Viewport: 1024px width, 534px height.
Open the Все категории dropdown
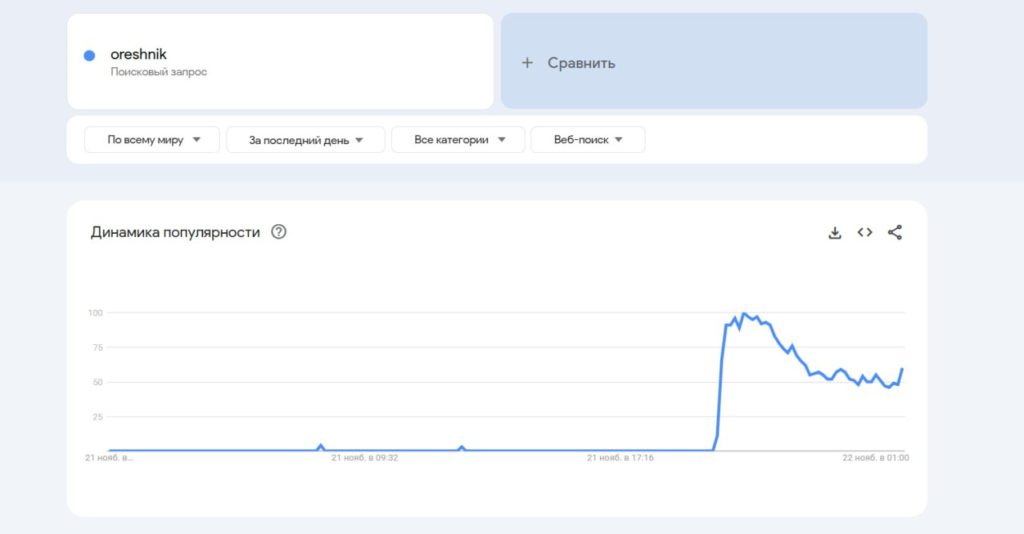click(x=458, y=140)
